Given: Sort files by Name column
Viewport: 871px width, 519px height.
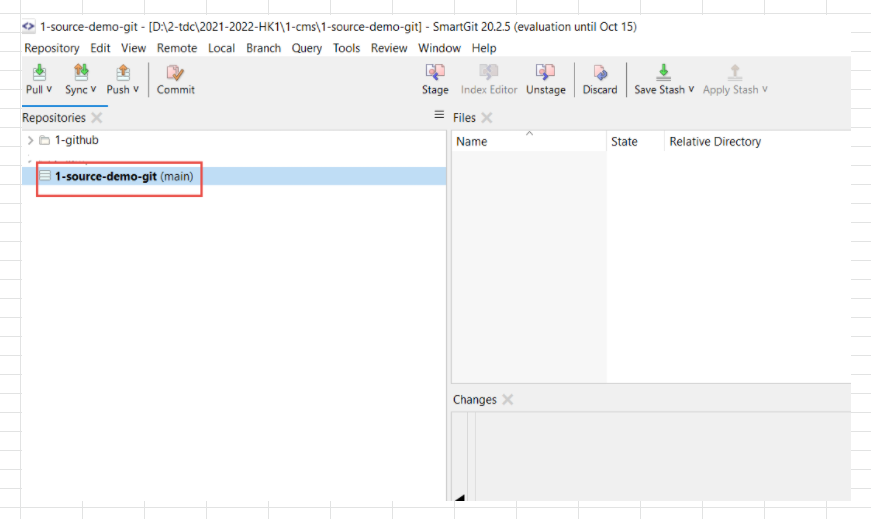Looking at the screenshot, I should pos(472,142).
